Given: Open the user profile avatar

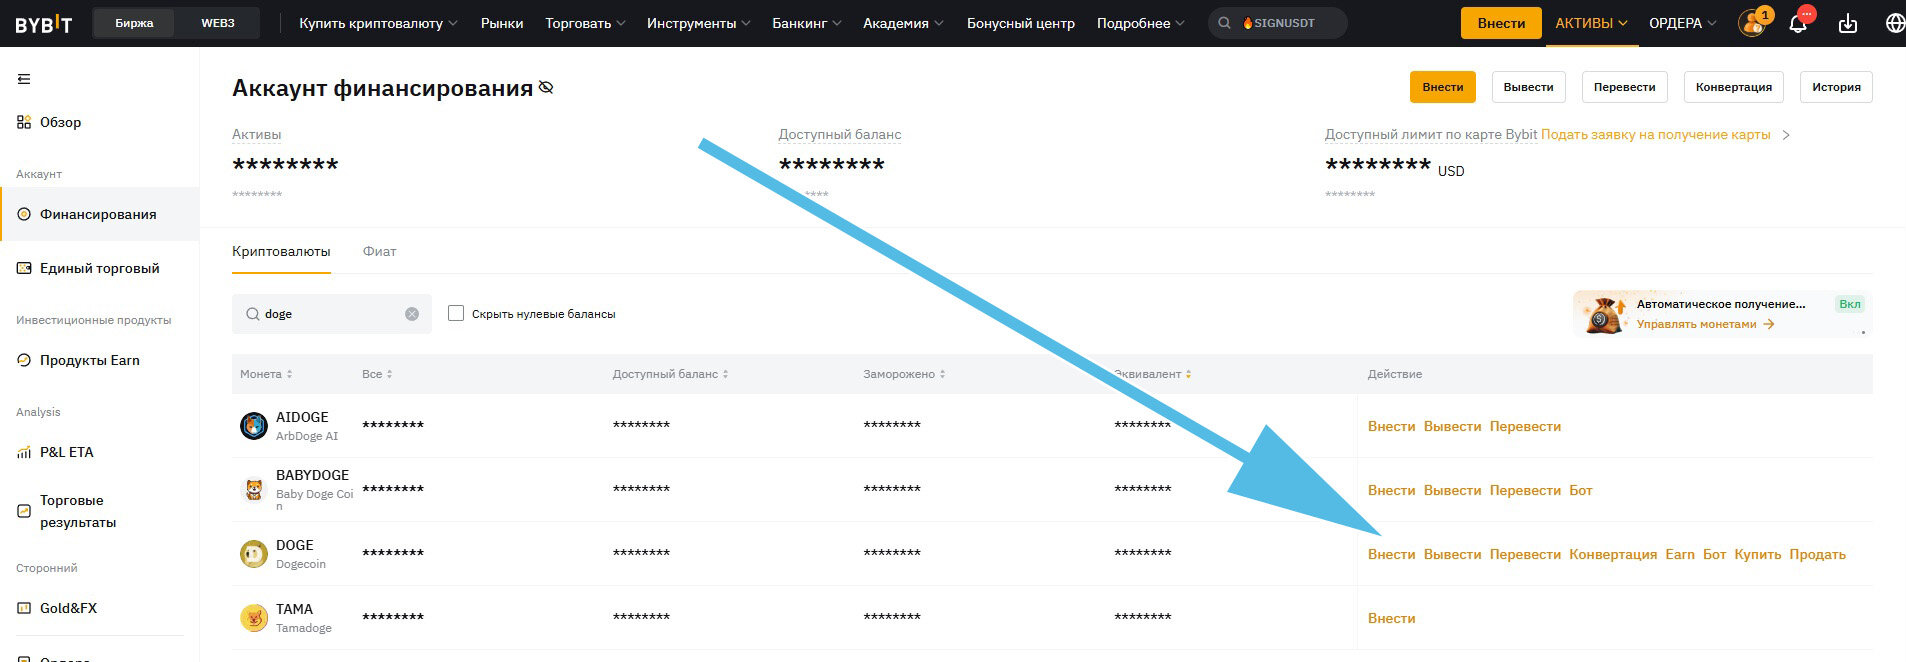Looking at the screenshot, I should click(x=1752, y=22).
